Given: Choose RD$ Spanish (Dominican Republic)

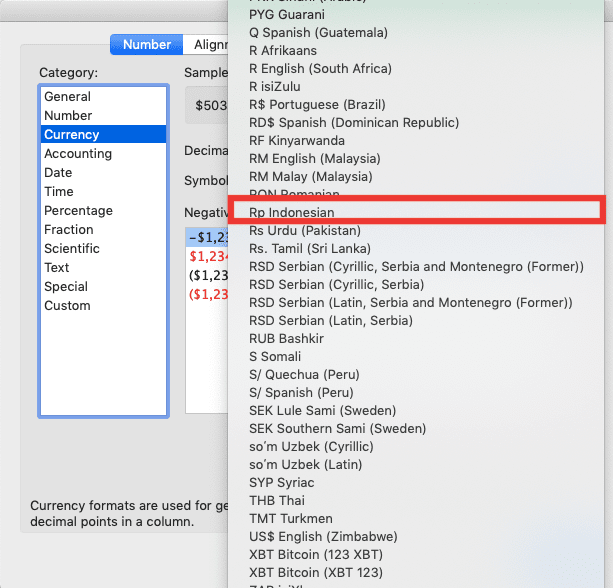Looking at the screenshot, I should [416, 122].
